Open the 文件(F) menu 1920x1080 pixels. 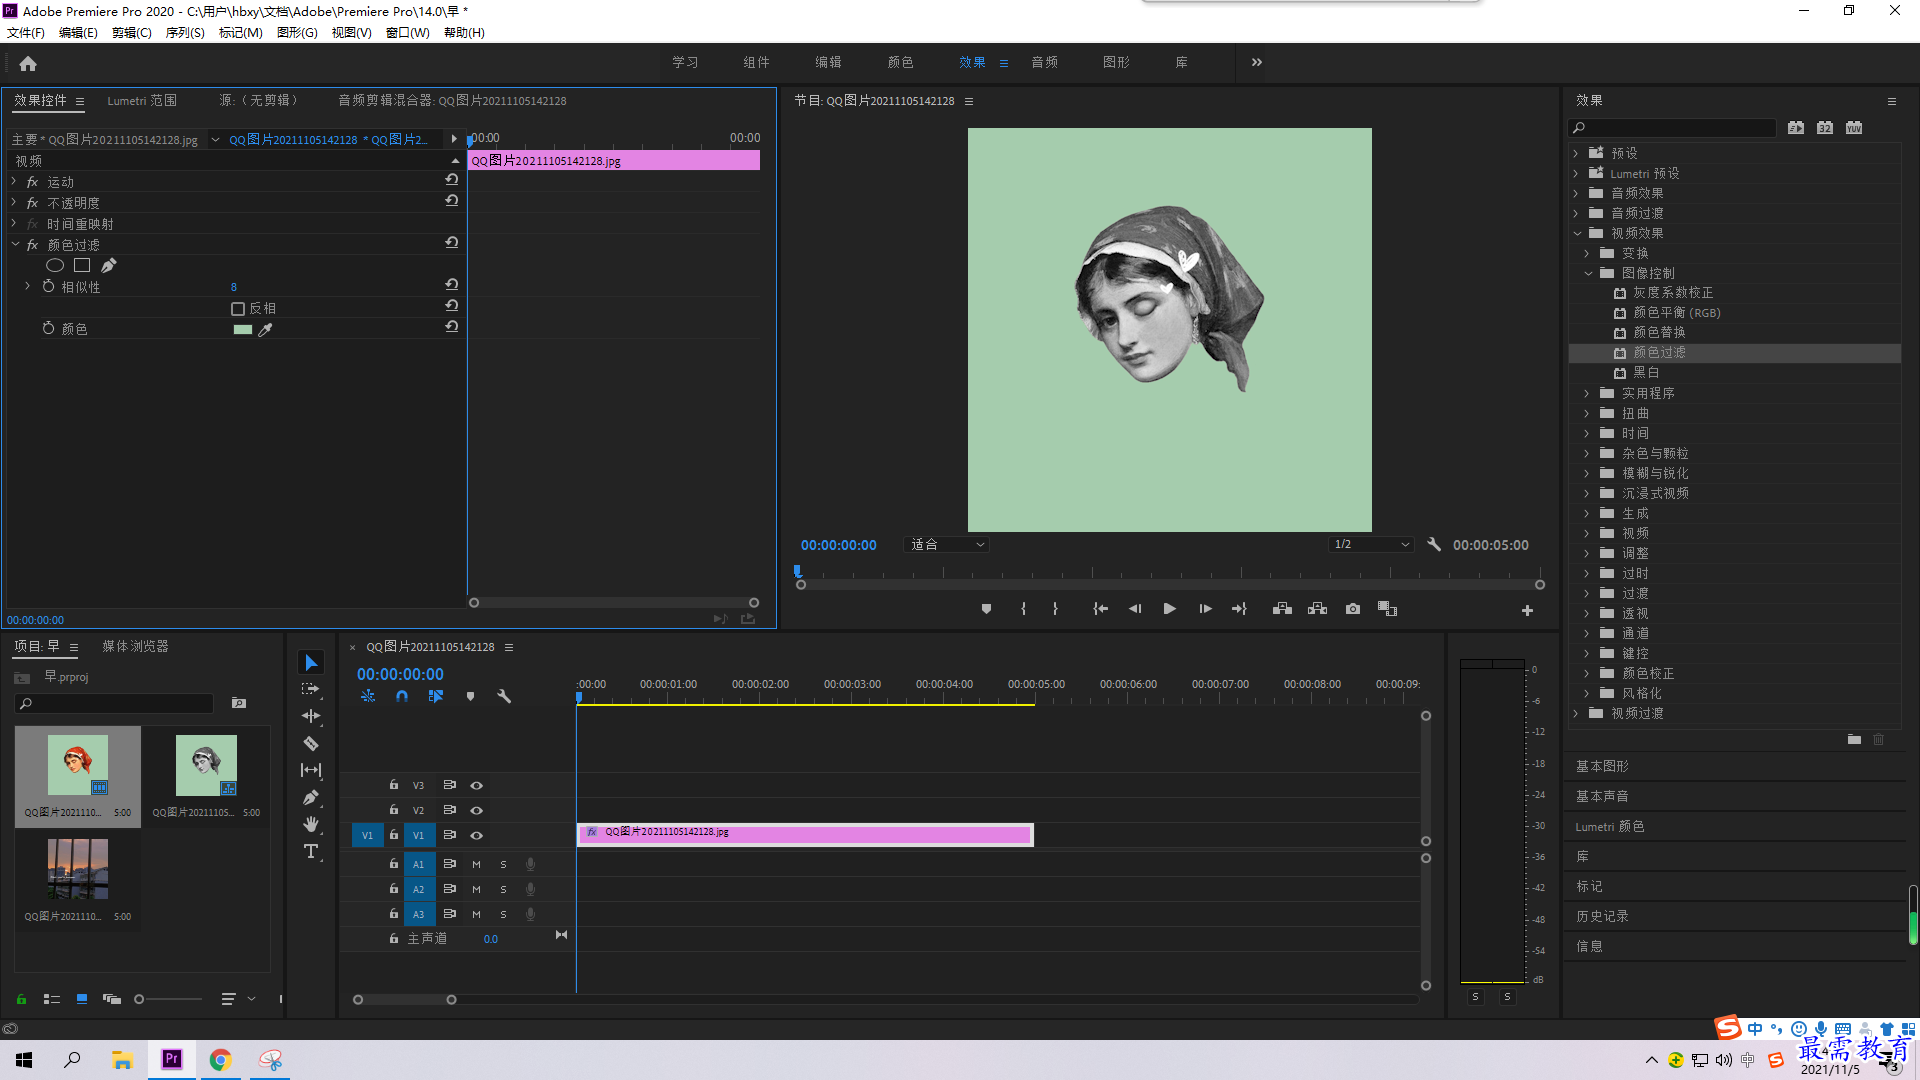26,33
